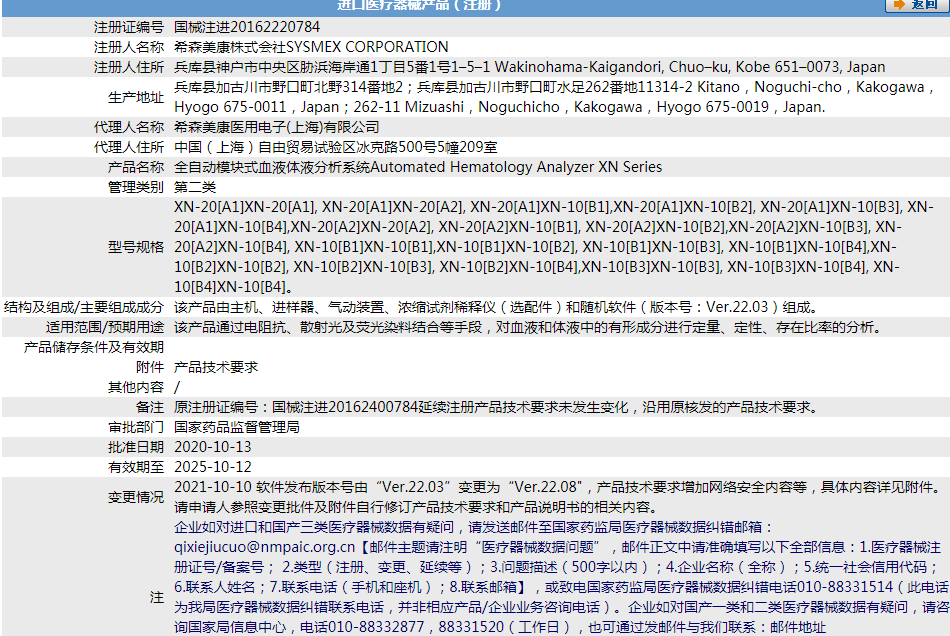The image size is (950, 636).
Task: Click the 批准日期 label
Action: point(136,447)
